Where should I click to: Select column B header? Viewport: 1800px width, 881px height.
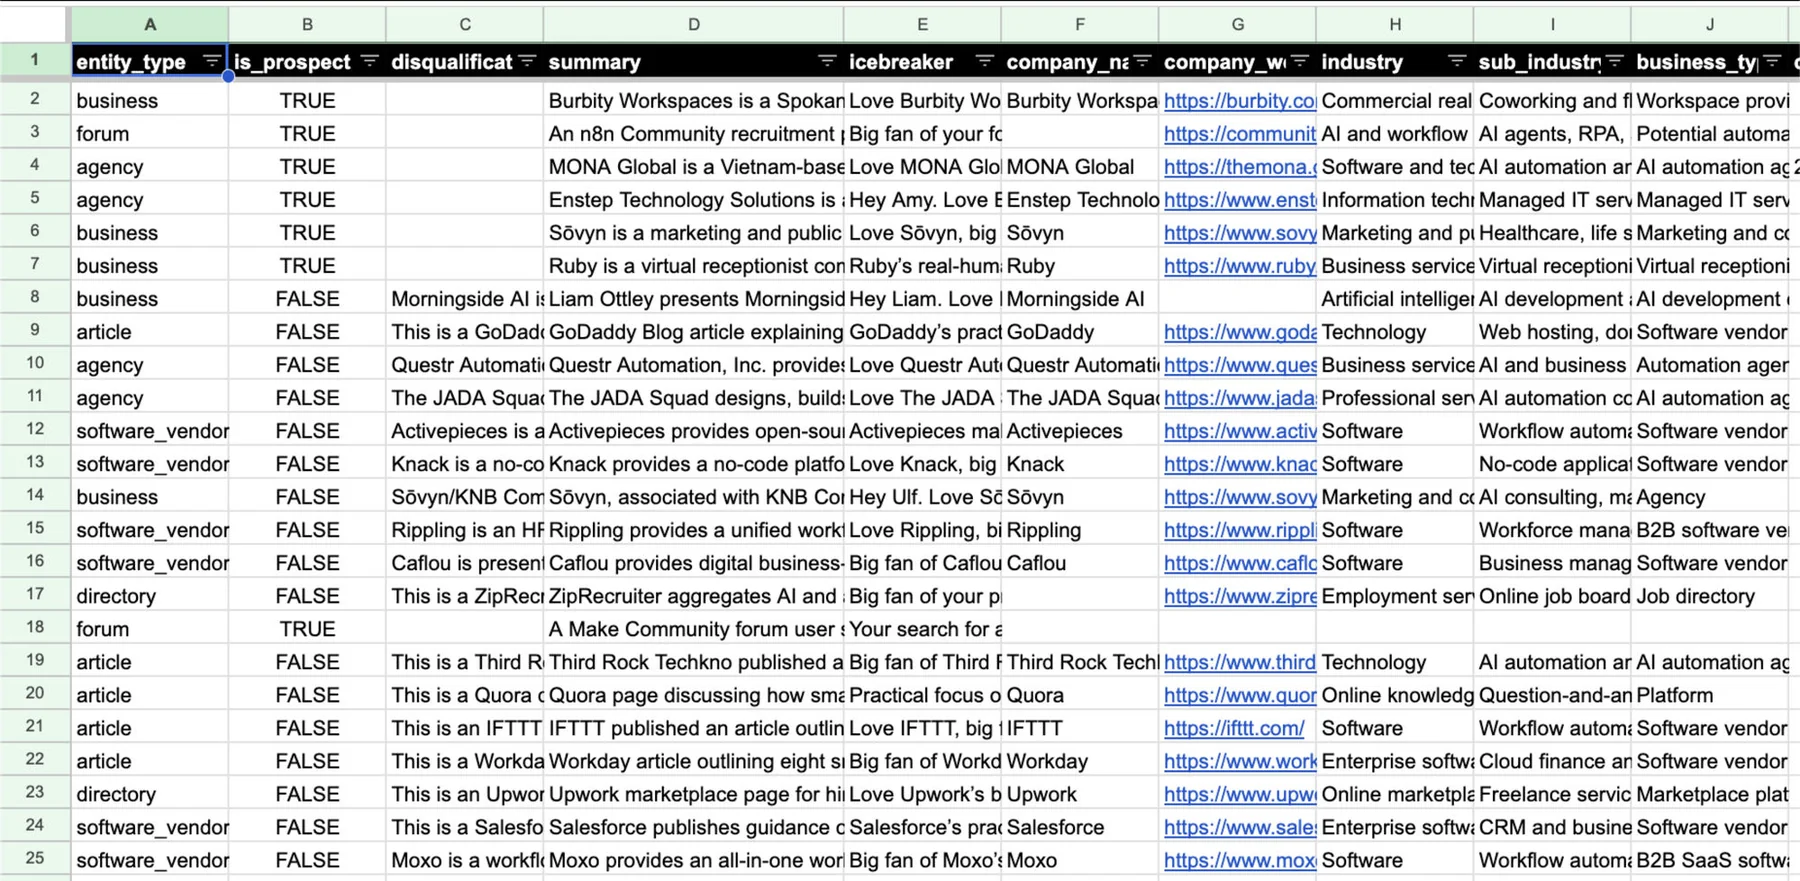[x=307, y=24]
